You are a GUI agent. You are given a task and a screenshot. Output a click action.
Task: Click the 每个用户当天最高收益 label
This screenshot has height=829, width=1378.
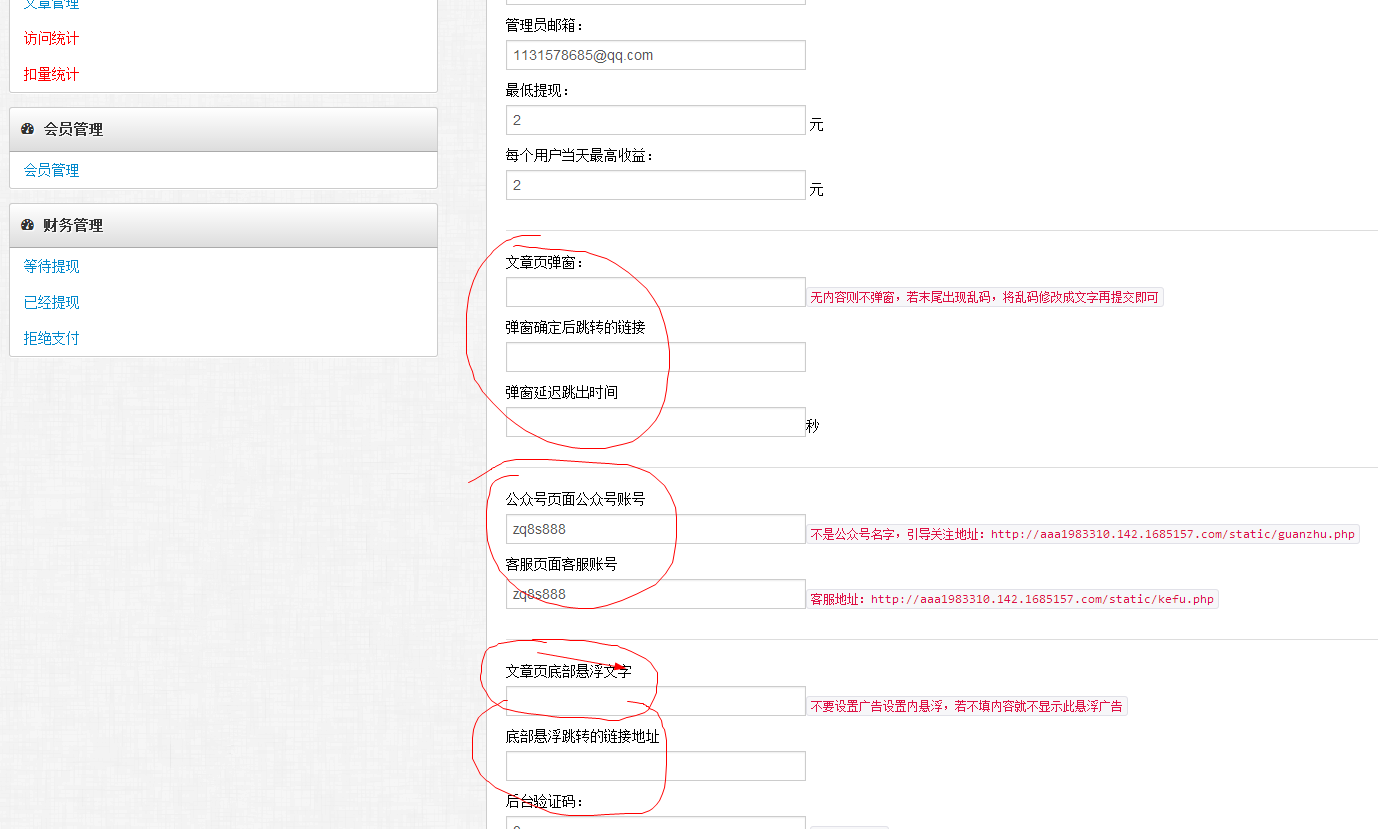pos(580,155)
